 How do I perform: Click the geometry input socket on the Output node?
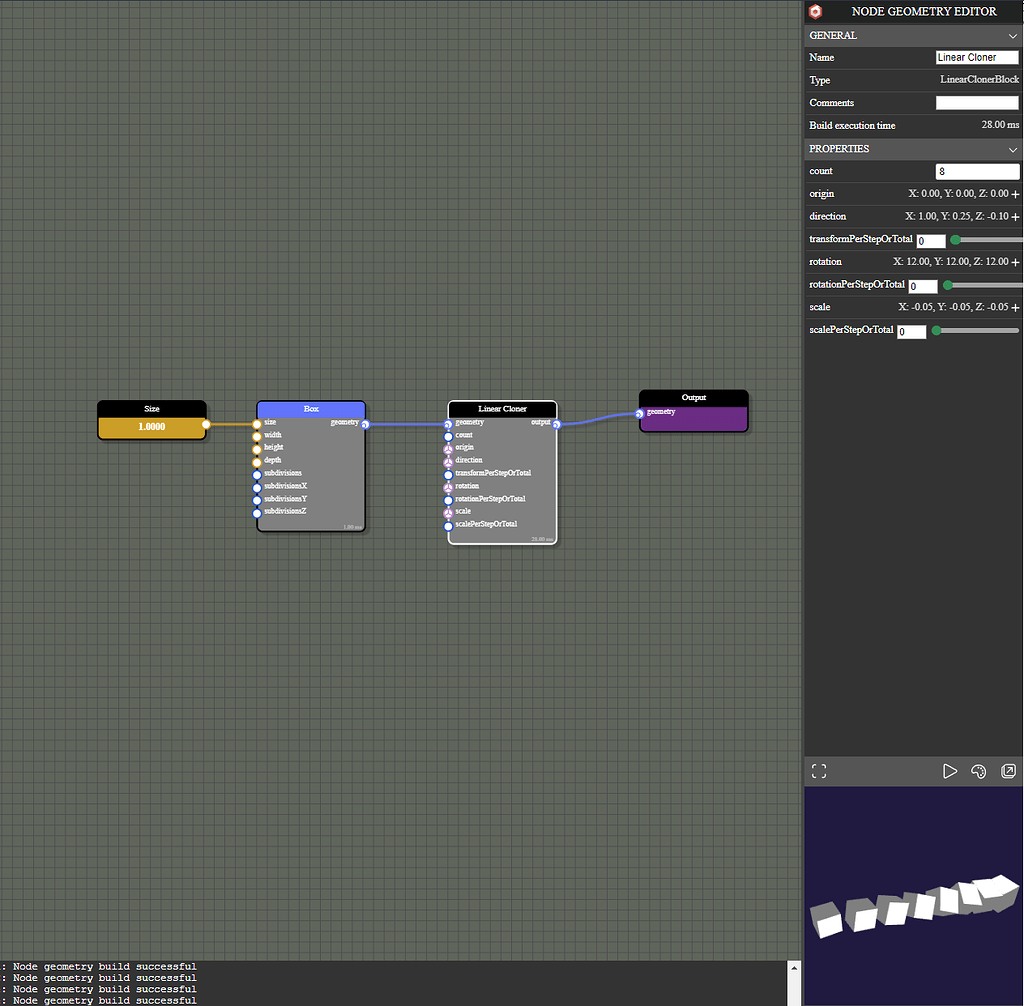[x=638, y=411]
